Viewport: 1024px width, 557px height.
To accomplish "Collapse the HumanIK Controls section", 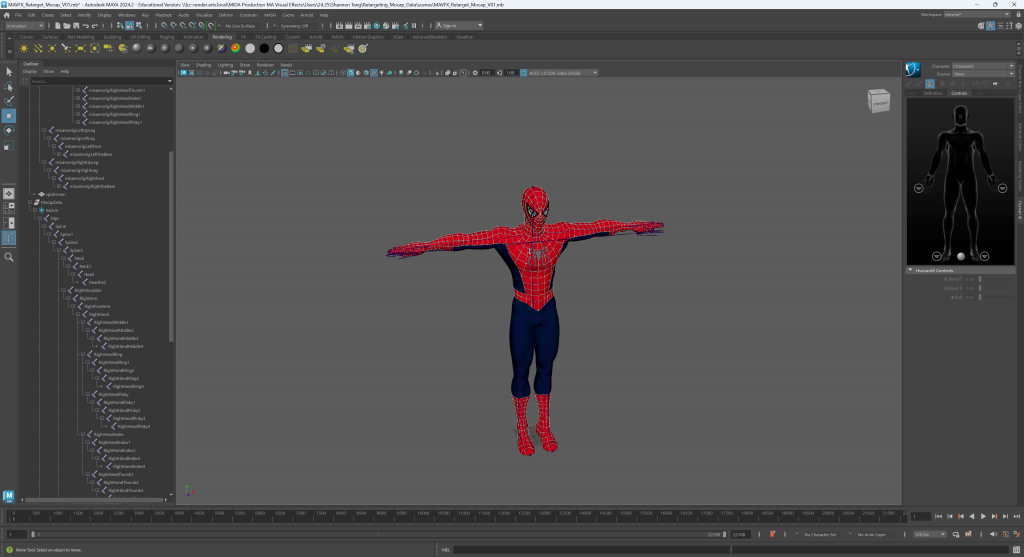I will 910,270.
